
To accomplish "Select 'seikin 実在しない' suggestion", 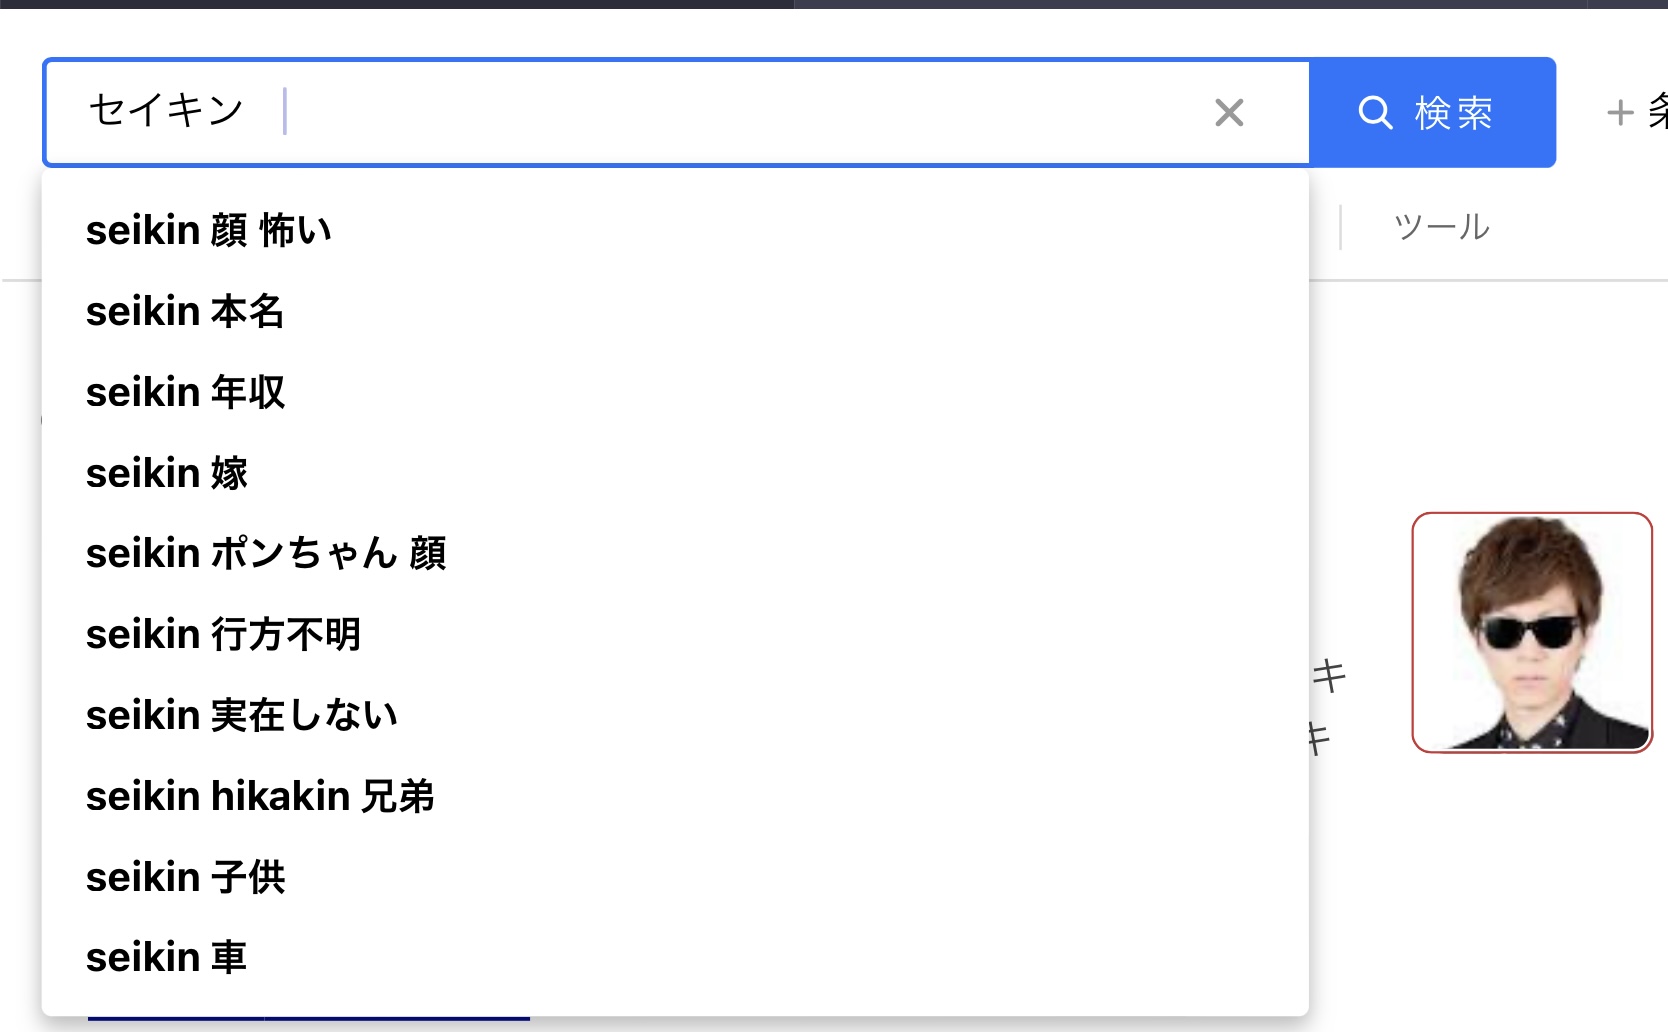I will coord(675,715).
